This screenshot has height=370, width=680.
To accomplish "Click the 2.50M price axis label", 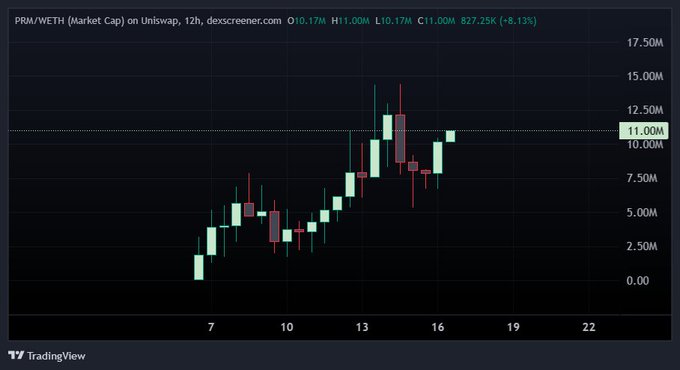I will coord(642,246).
